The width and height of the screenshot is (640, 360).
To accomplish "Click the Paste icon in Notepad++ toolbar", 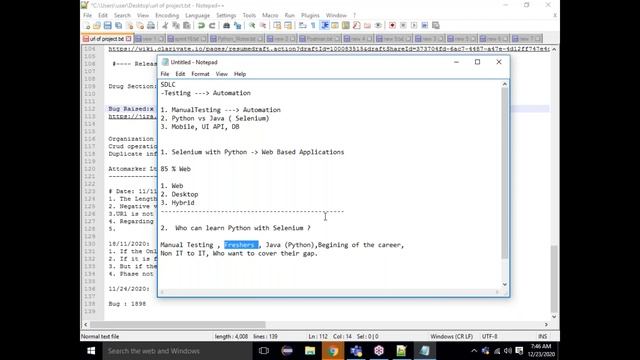I will click(187, 25).
